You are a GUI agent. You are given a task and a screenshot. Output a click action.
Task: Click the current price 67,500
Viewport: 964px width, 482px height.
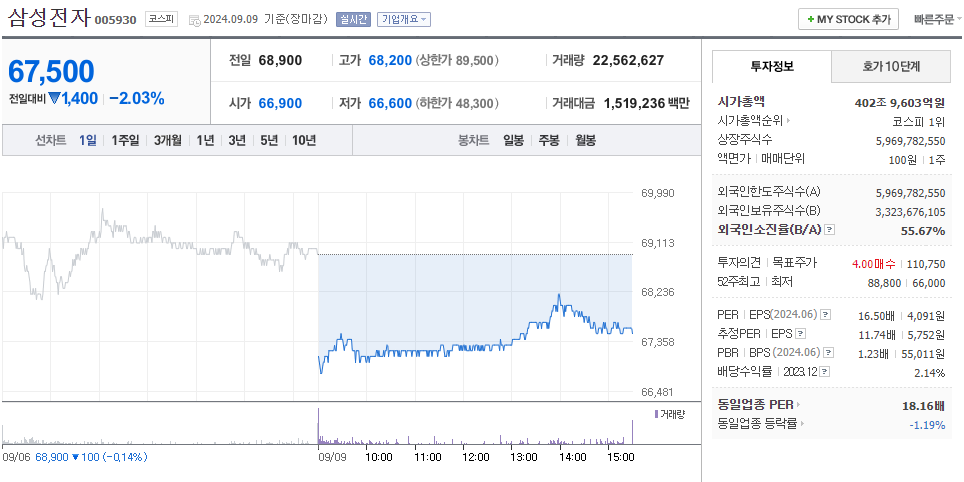tap(51, 72)
